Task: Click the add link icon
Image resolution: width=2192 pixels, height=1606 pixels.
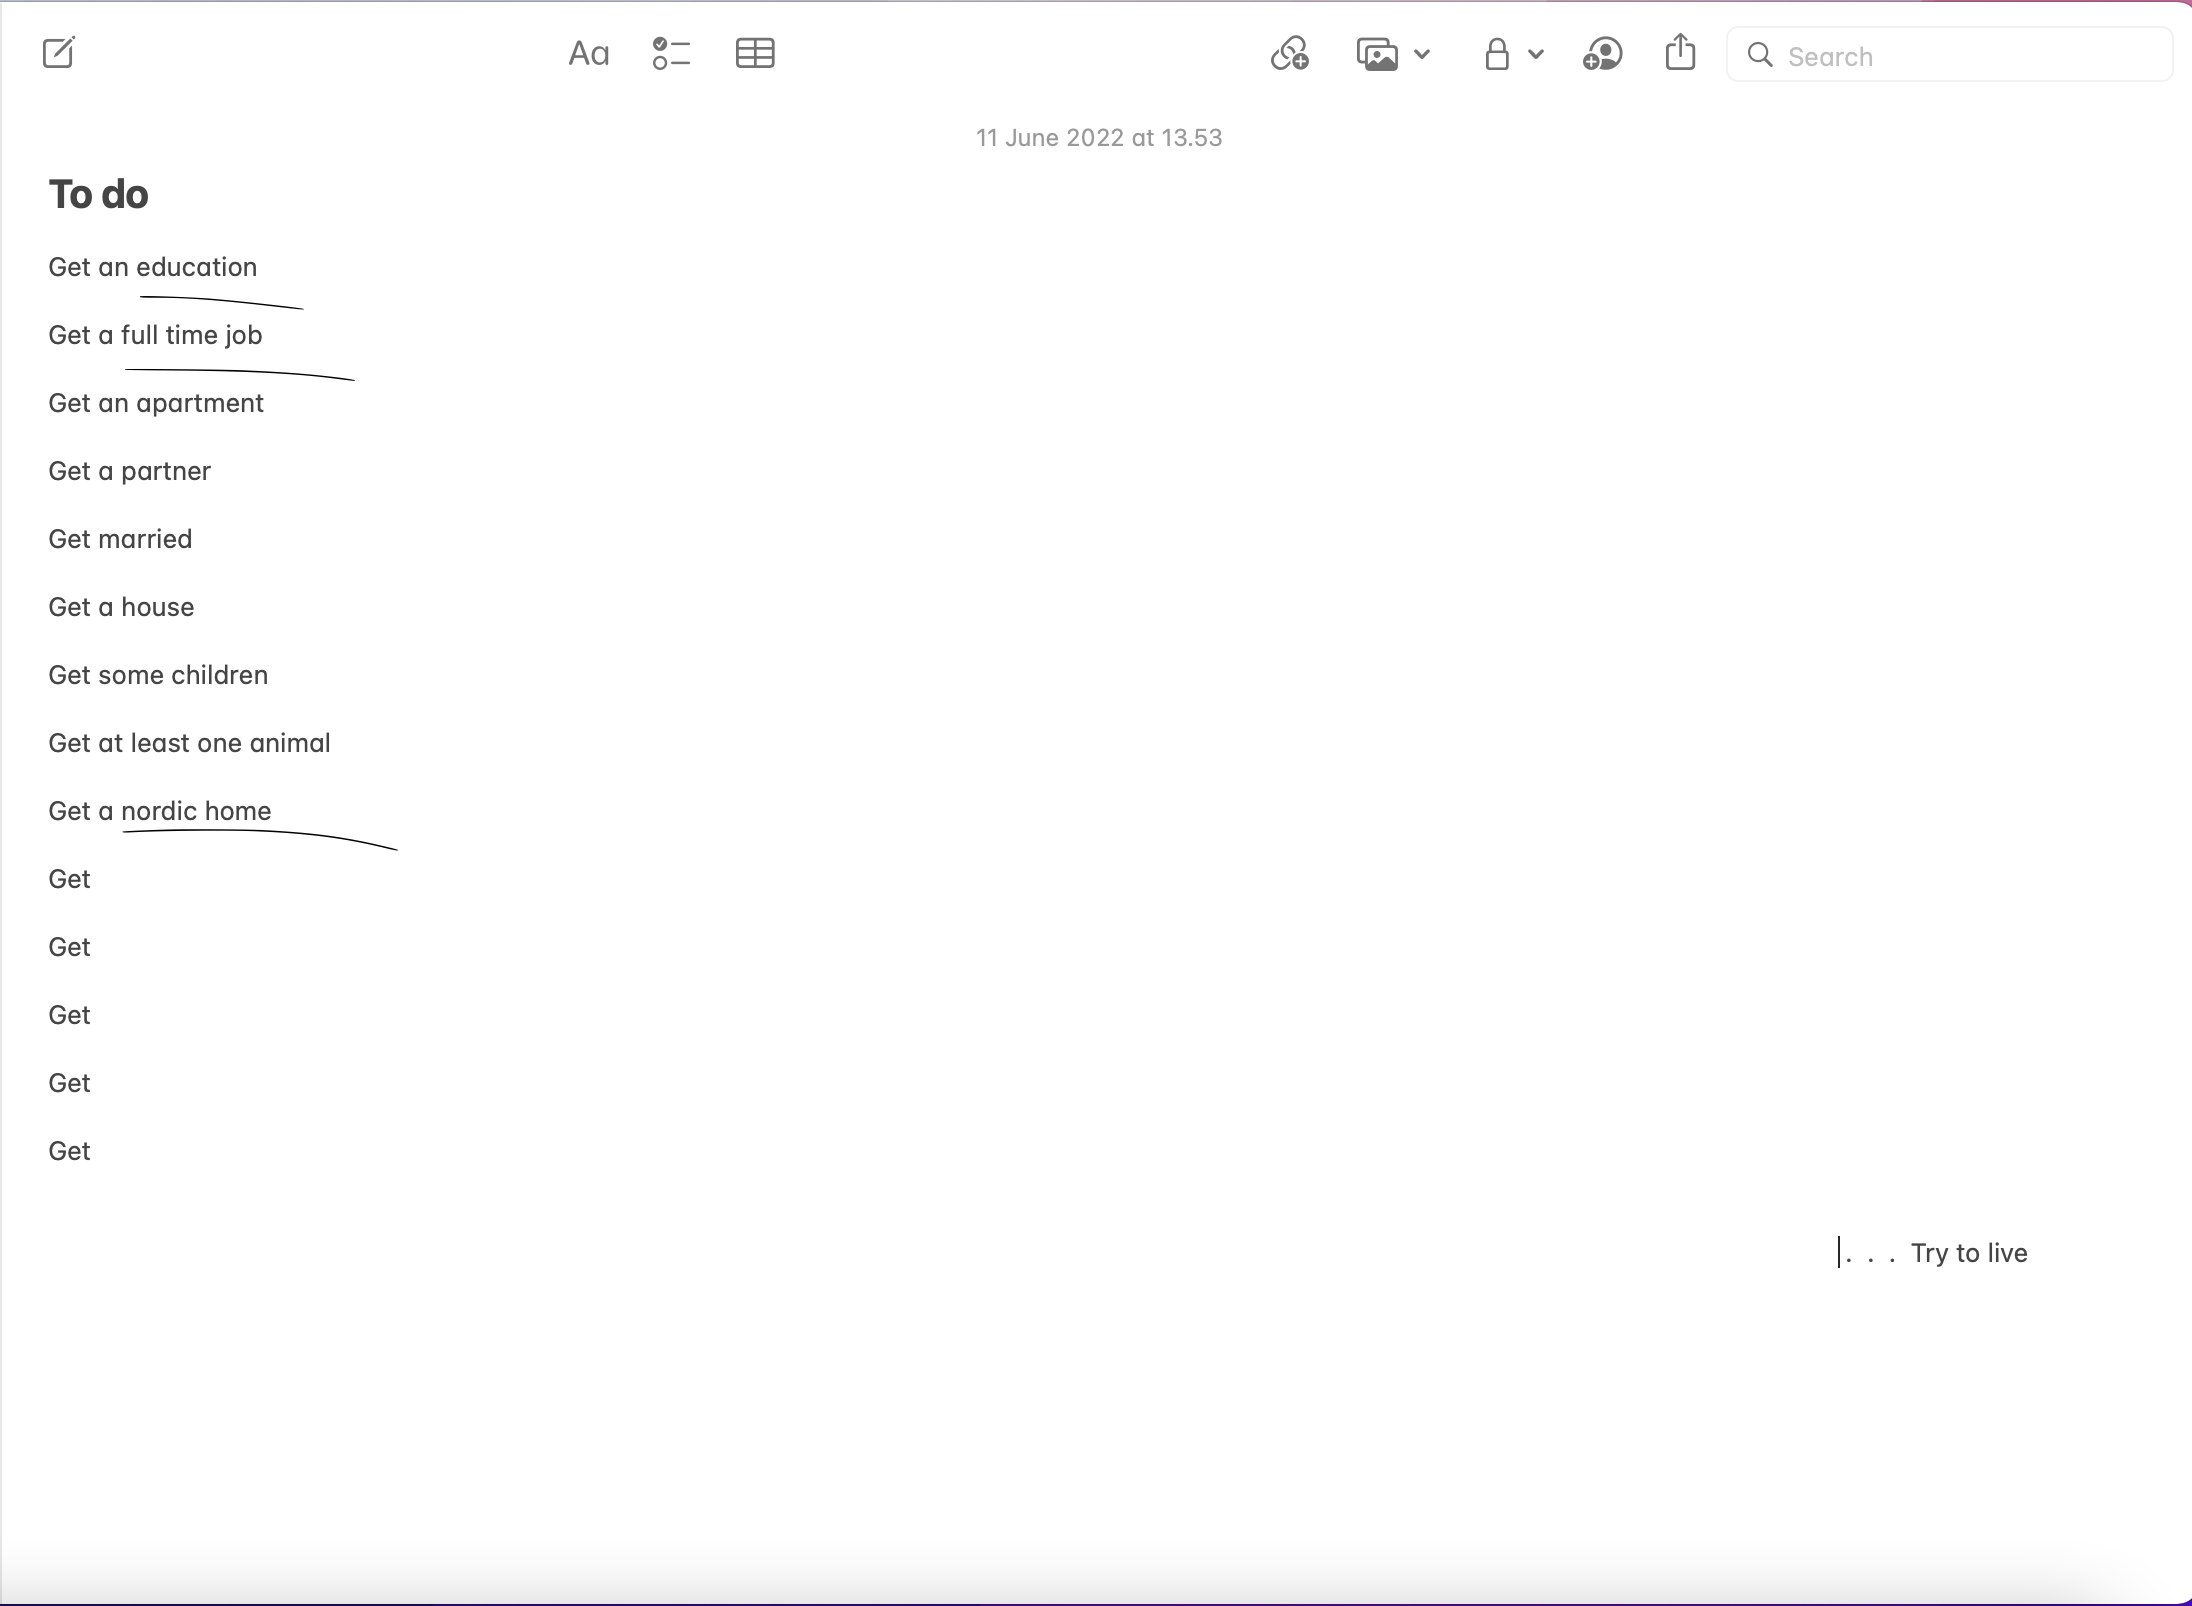Action: (1290, 54)
